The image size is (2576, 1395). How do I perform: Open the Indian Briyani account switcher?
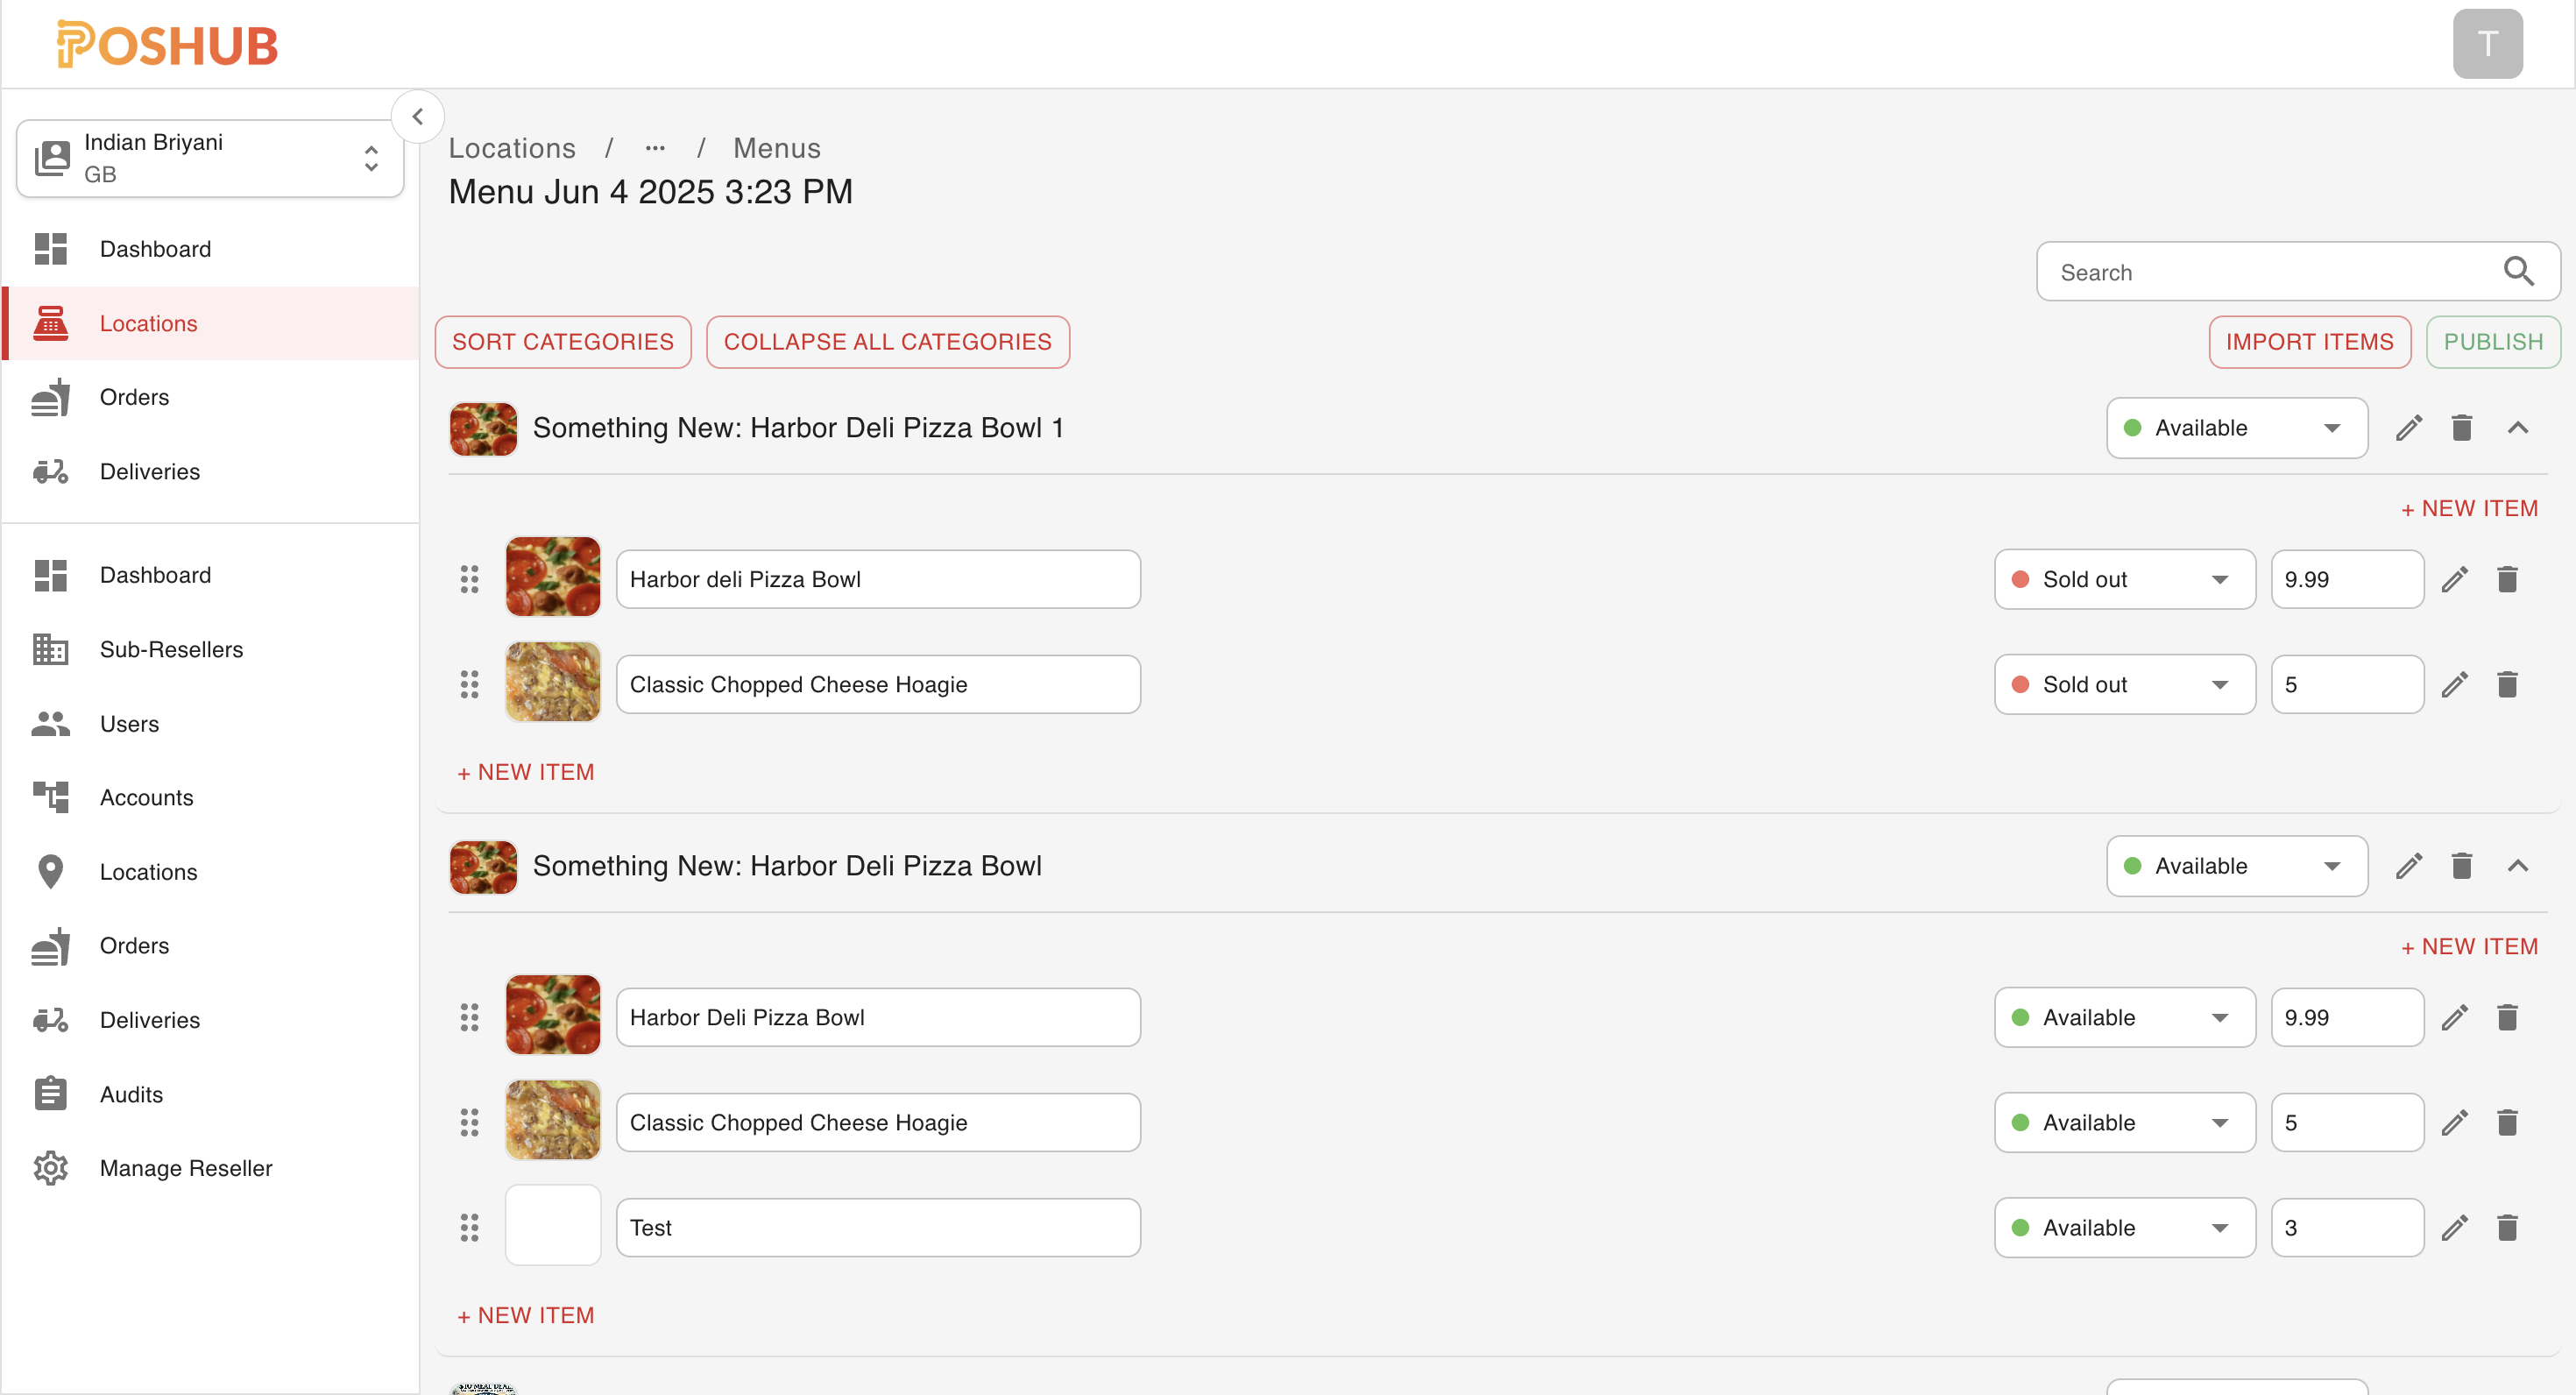click(210, 158)
